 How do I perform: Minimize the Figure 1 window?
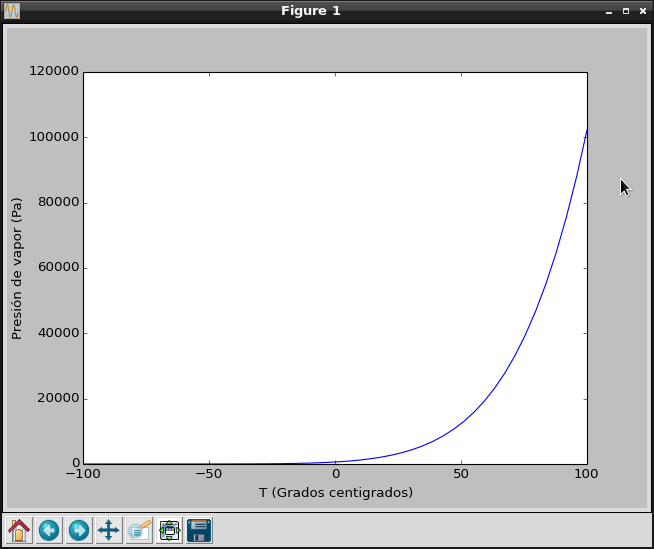tap(608, 11)
